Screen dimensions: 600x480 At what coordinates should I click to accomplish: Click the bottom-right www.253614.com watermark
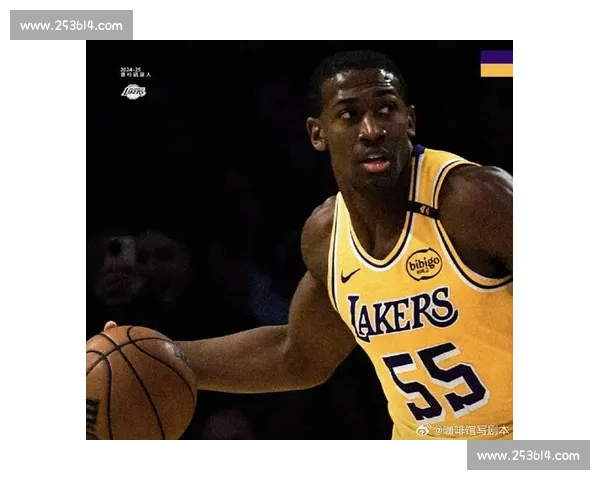(x=527, y=456)
